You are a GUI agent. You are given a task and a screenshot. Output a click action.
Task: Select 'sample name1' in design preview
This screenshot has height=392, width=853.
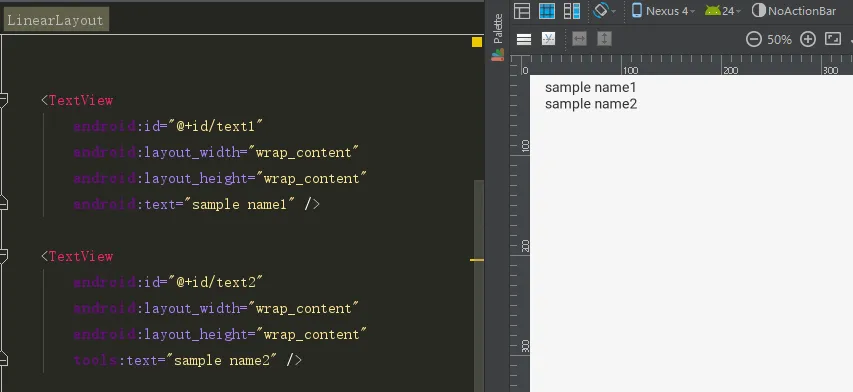(590, 88)
